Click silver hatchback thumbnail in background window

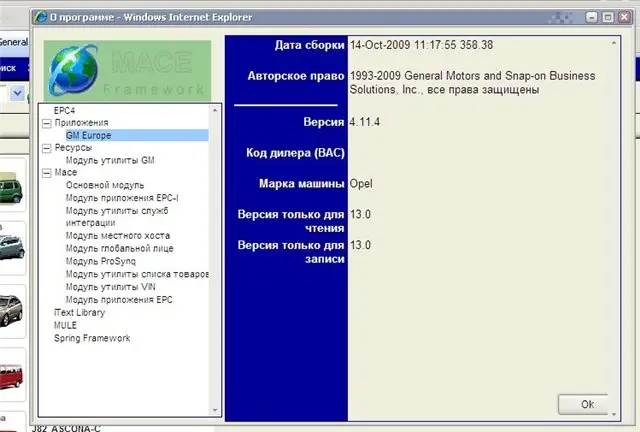[12, 247]
